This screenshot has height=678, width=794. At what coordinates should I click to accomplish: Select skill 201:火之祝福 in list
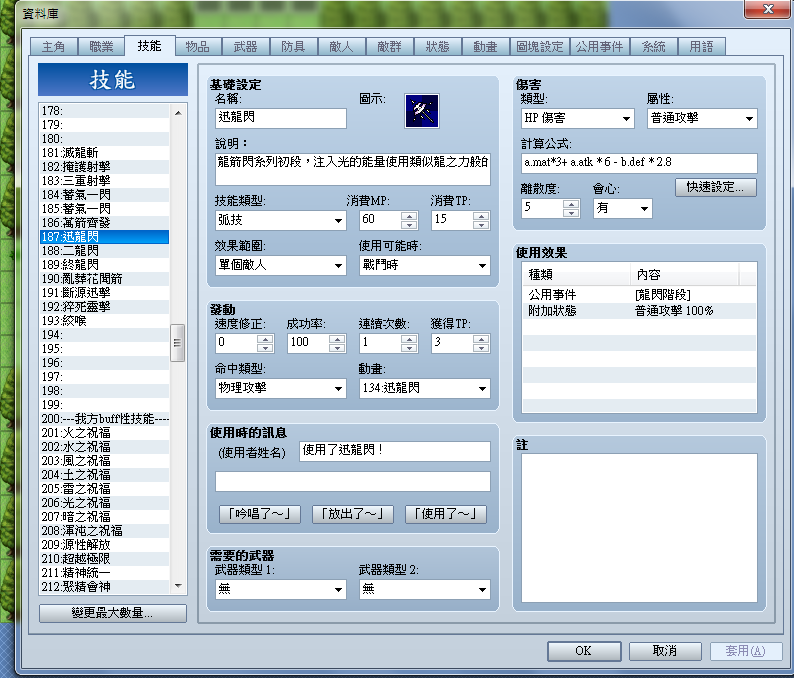(x=104, y=433)
